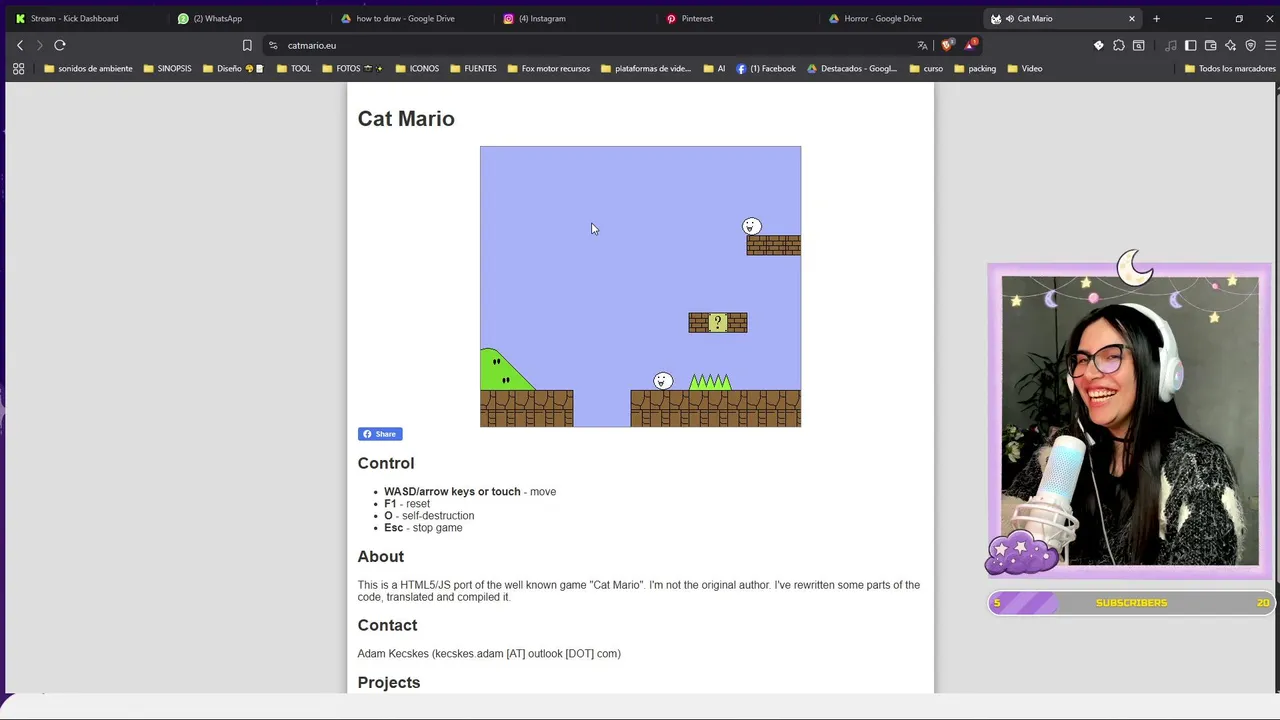The width and height of the screenshot is (1280, 720).
Task: Reload the catmario.eu page
Action: coord(60,45)
